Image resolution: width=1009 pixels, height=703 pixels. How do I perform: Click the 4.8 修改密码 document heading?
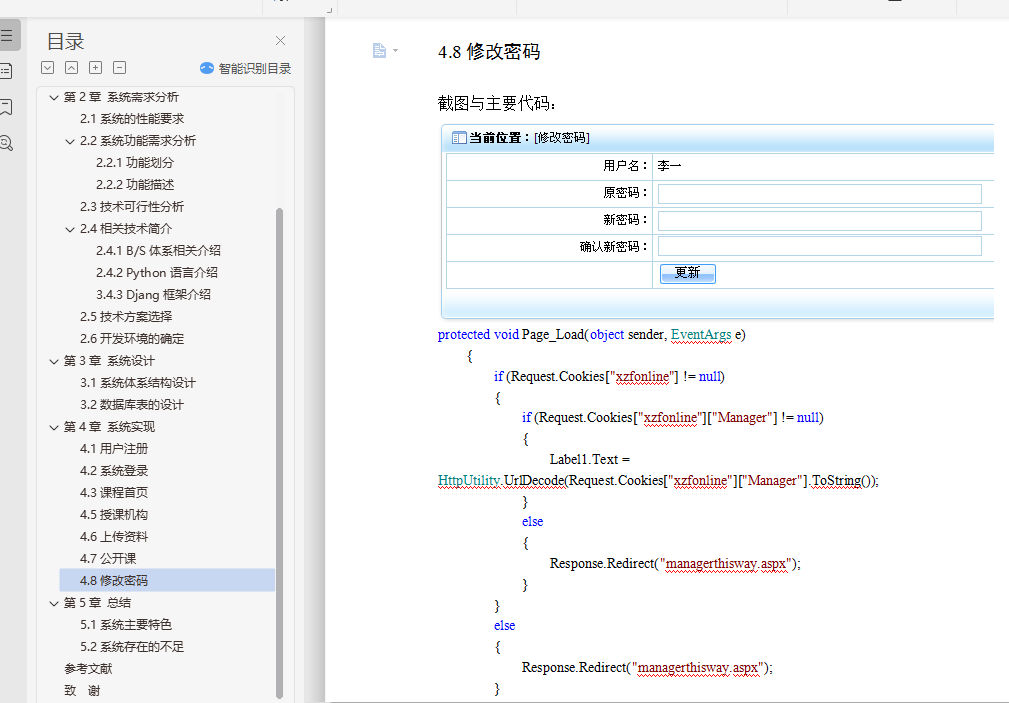(x=489, y=52)
